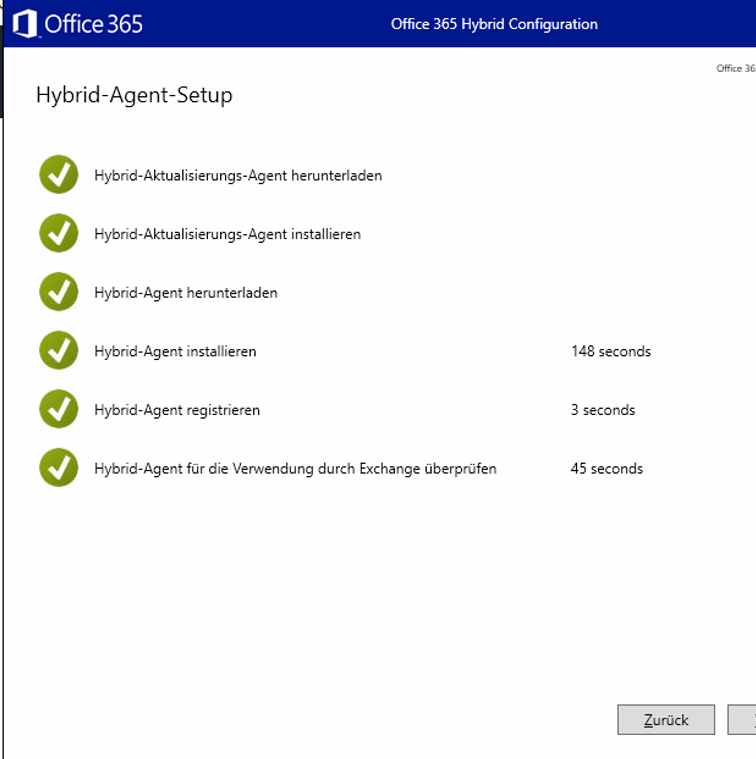Screen dimensions: 756x759
Task: Select text 'Hybrid-Aktualisierungs-Agent herunterladen'
Action: [x=238, y=176]
